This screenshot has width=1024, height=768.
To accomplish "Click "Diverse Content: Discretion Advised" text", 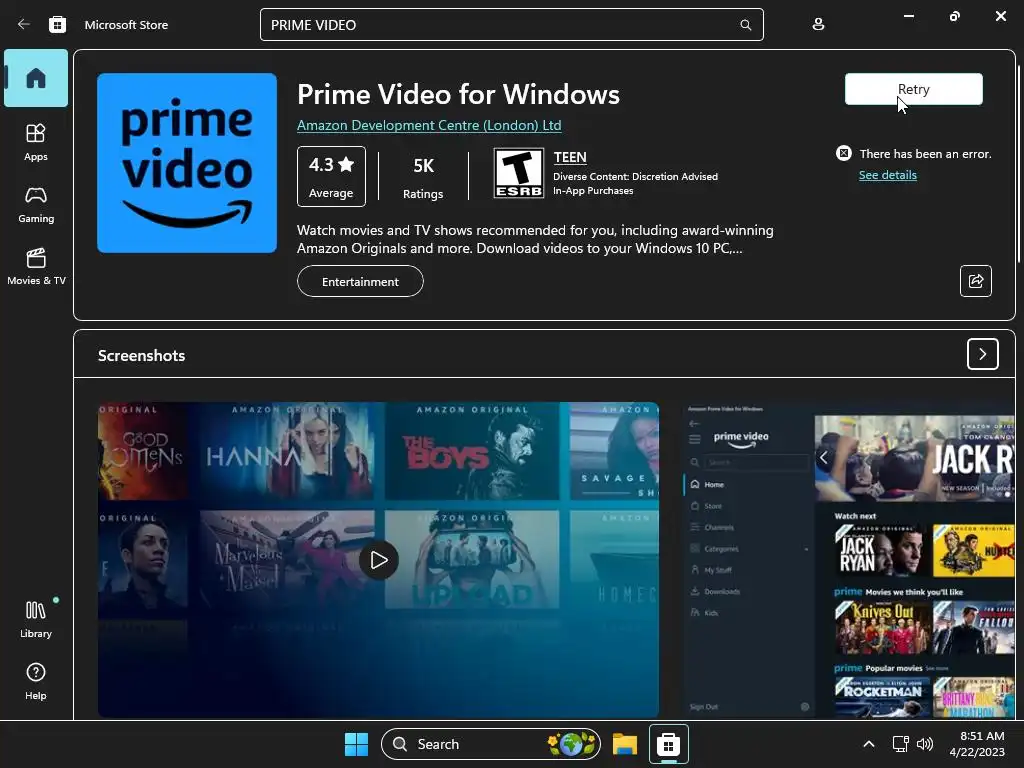I will coord(635,176).
